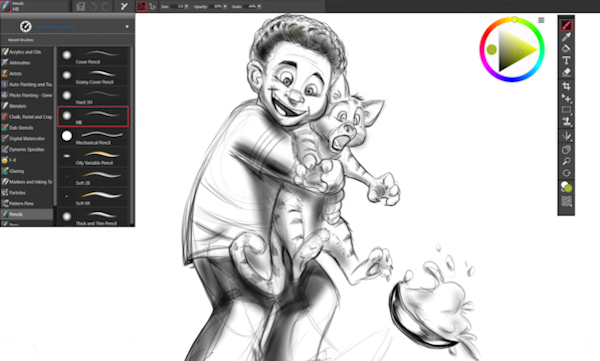This screenshot has height=361, width=600.
Task: Select the Rubber Stamp clone tool
Action: 566,122
